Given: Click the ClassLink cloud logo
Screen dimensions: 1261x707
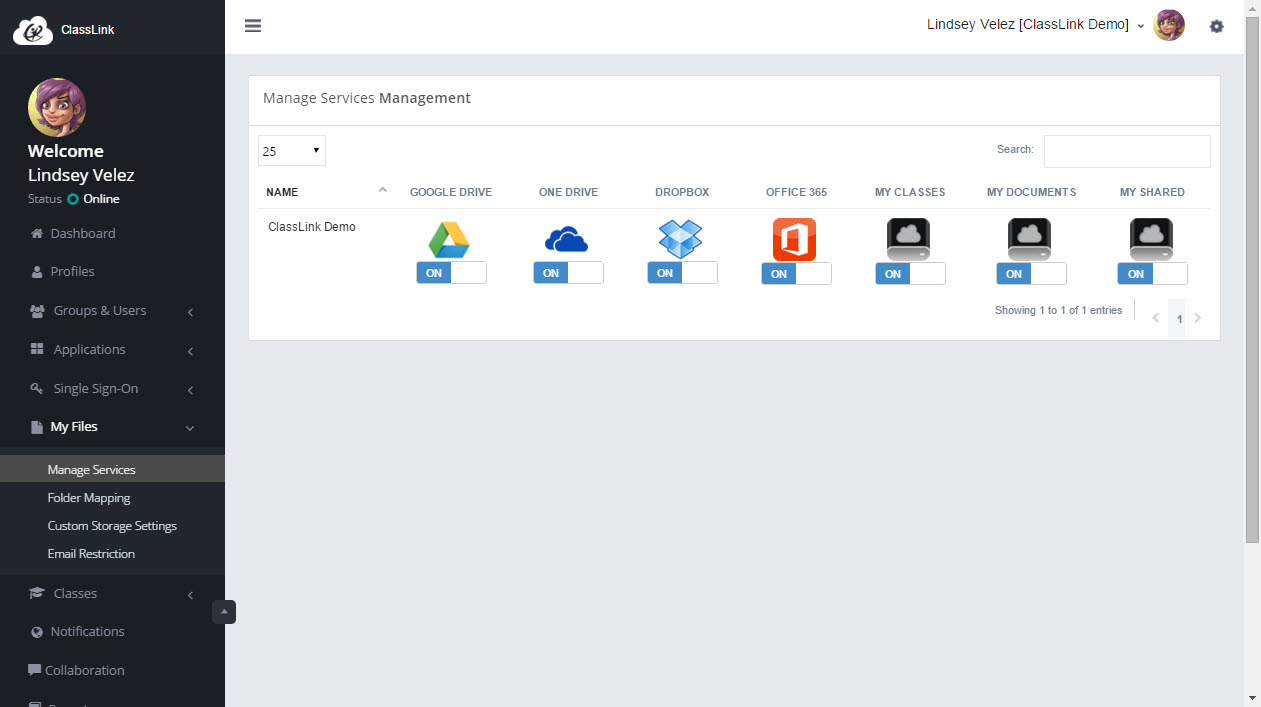Looking at the screenshot, I should (32, 30).
